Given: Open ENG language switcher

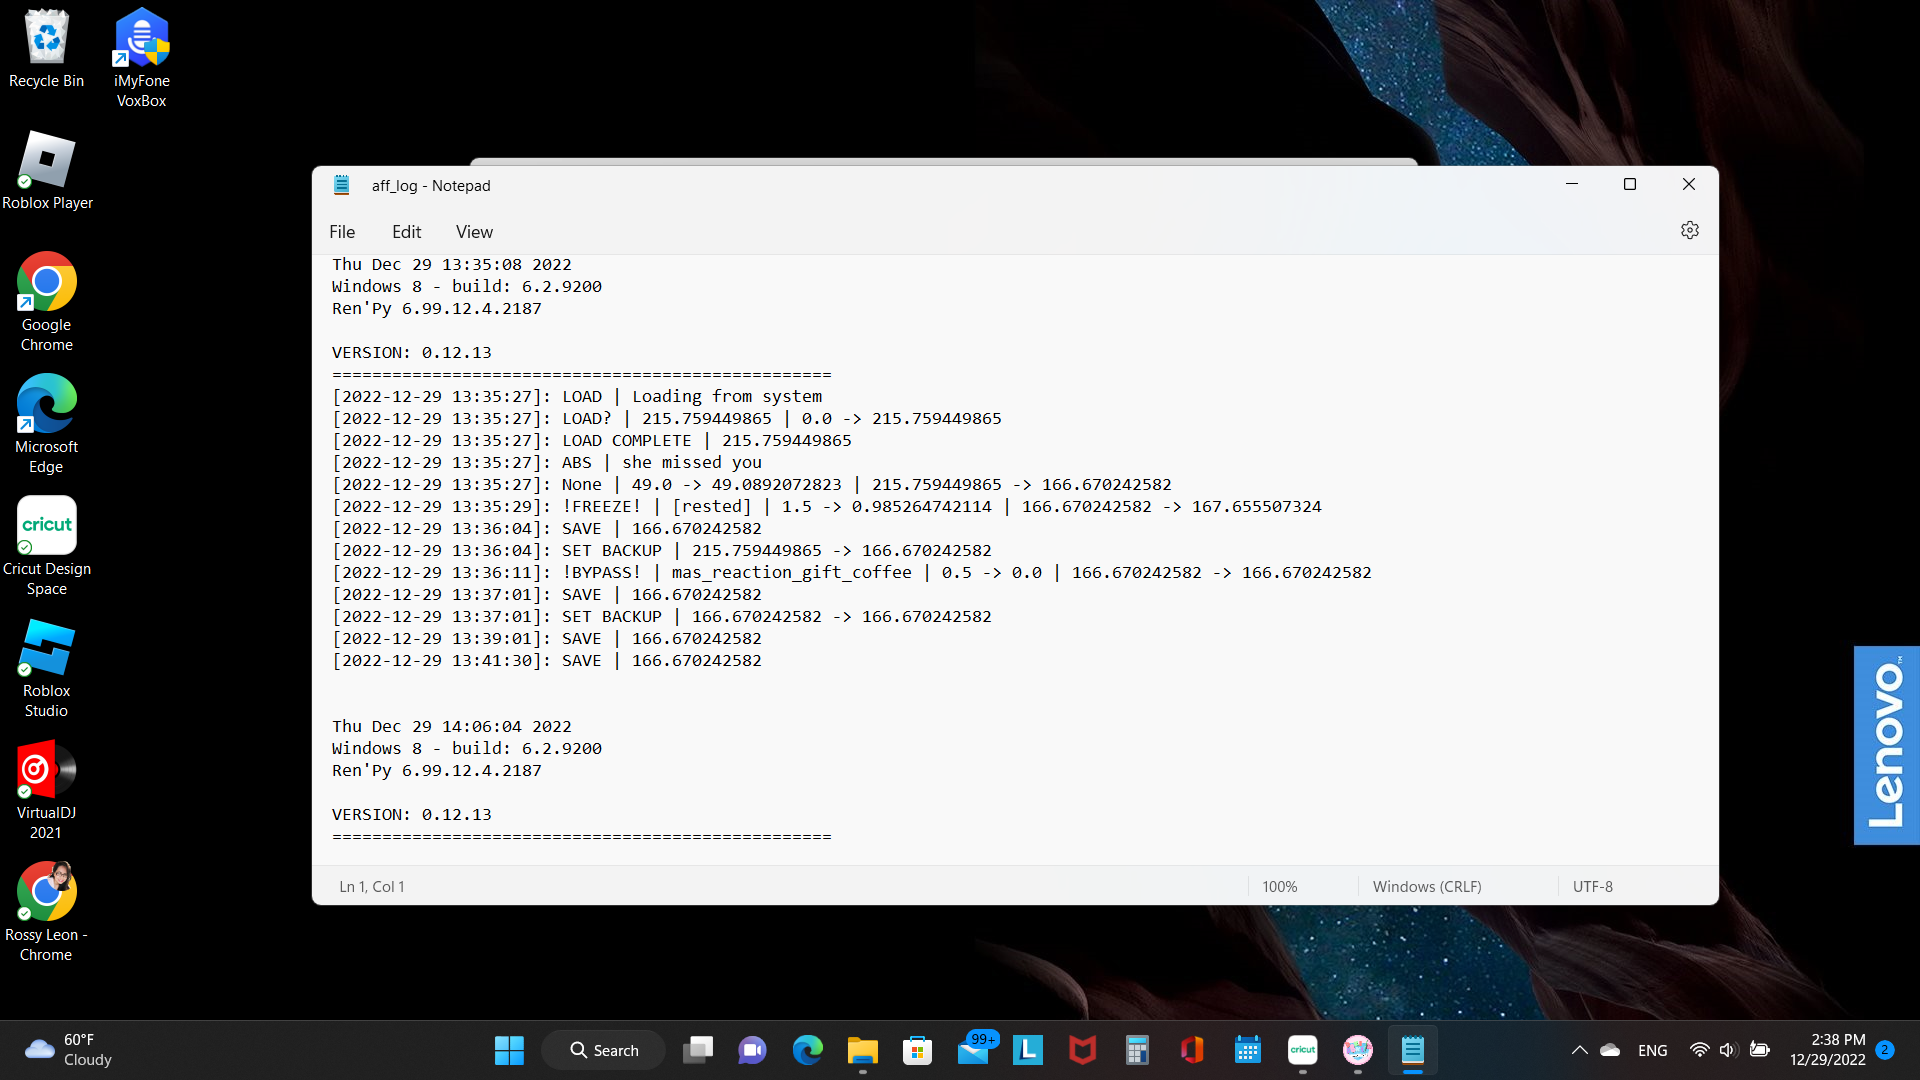Looking at the screenshot, I should 1652,1050.
